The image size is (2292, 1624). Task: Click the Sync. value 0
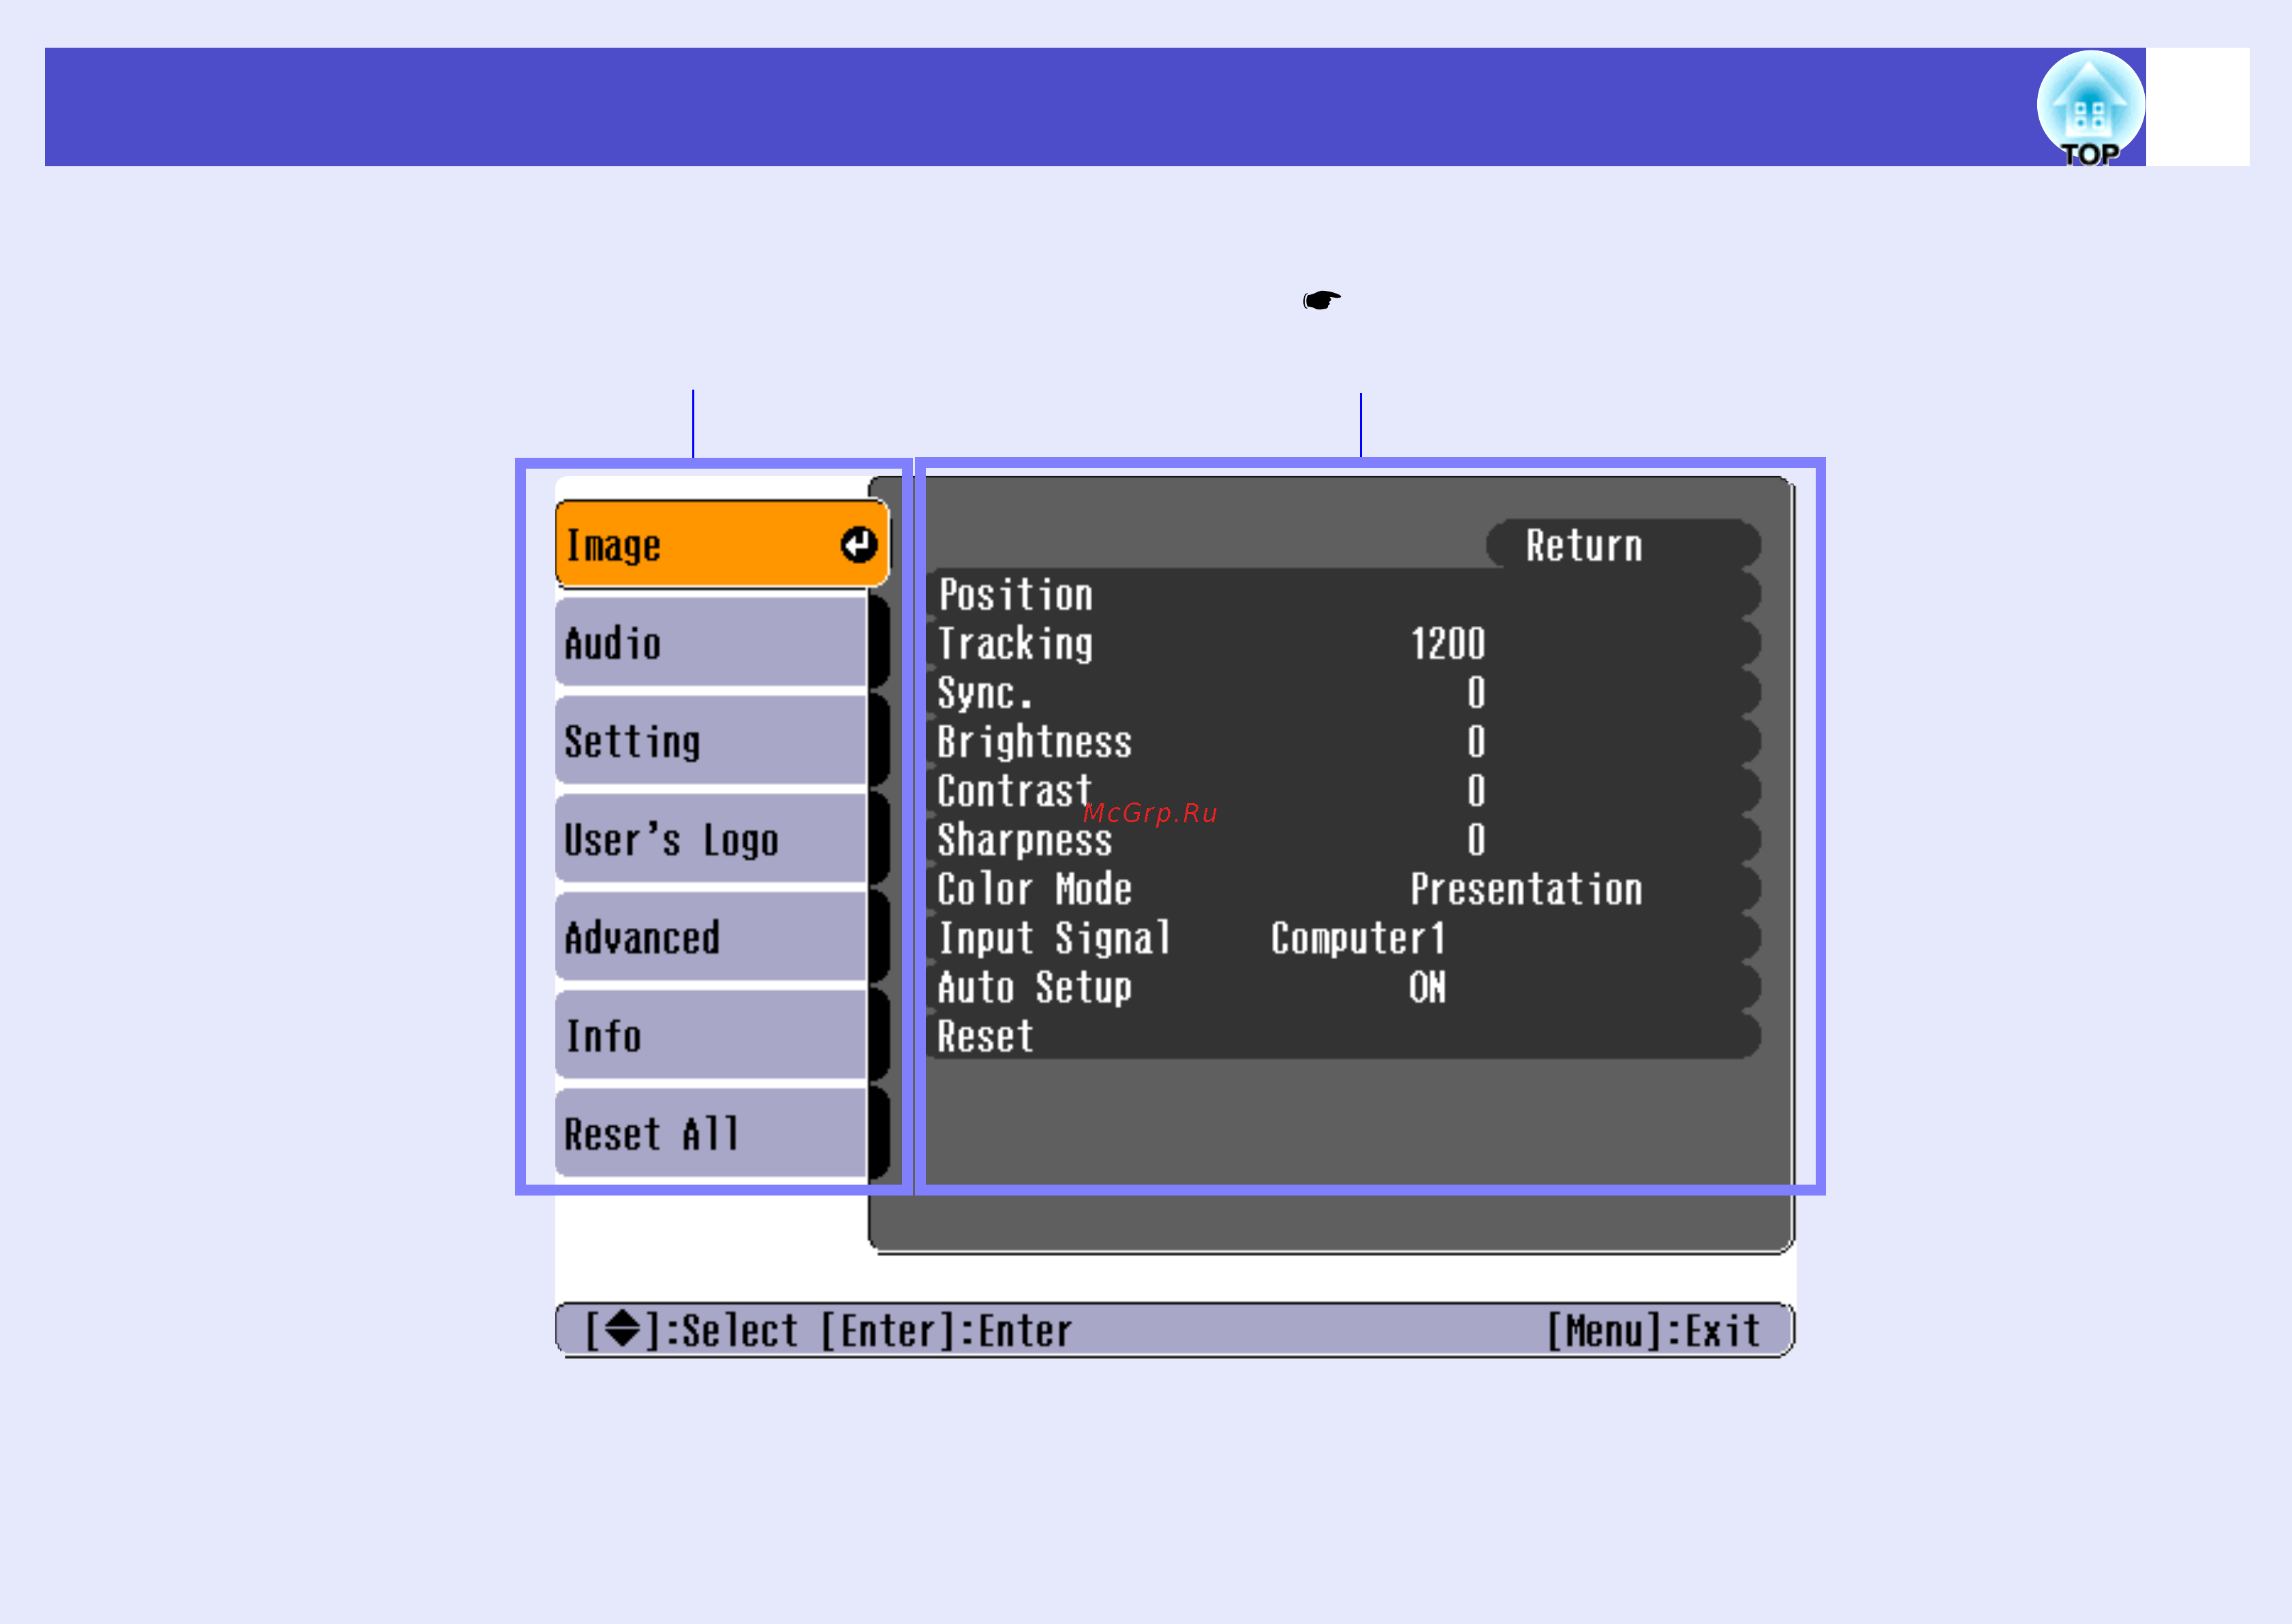point(1476,693)
